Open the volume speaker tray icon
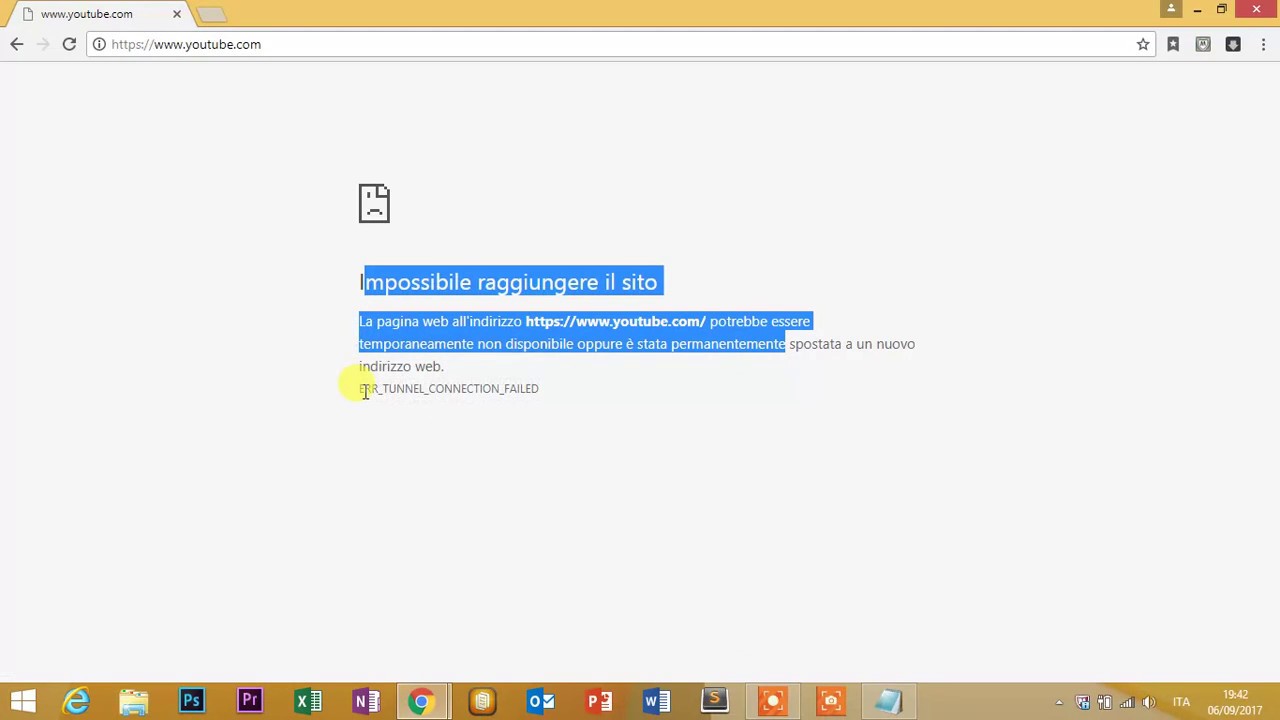 [1149, 702]
